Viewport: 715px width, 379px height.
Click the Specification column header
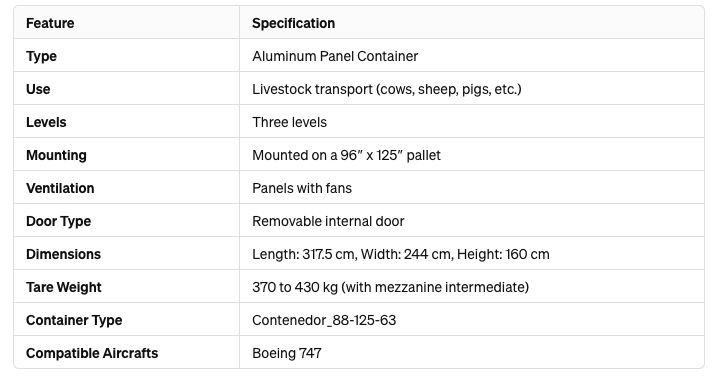point(294,23)
